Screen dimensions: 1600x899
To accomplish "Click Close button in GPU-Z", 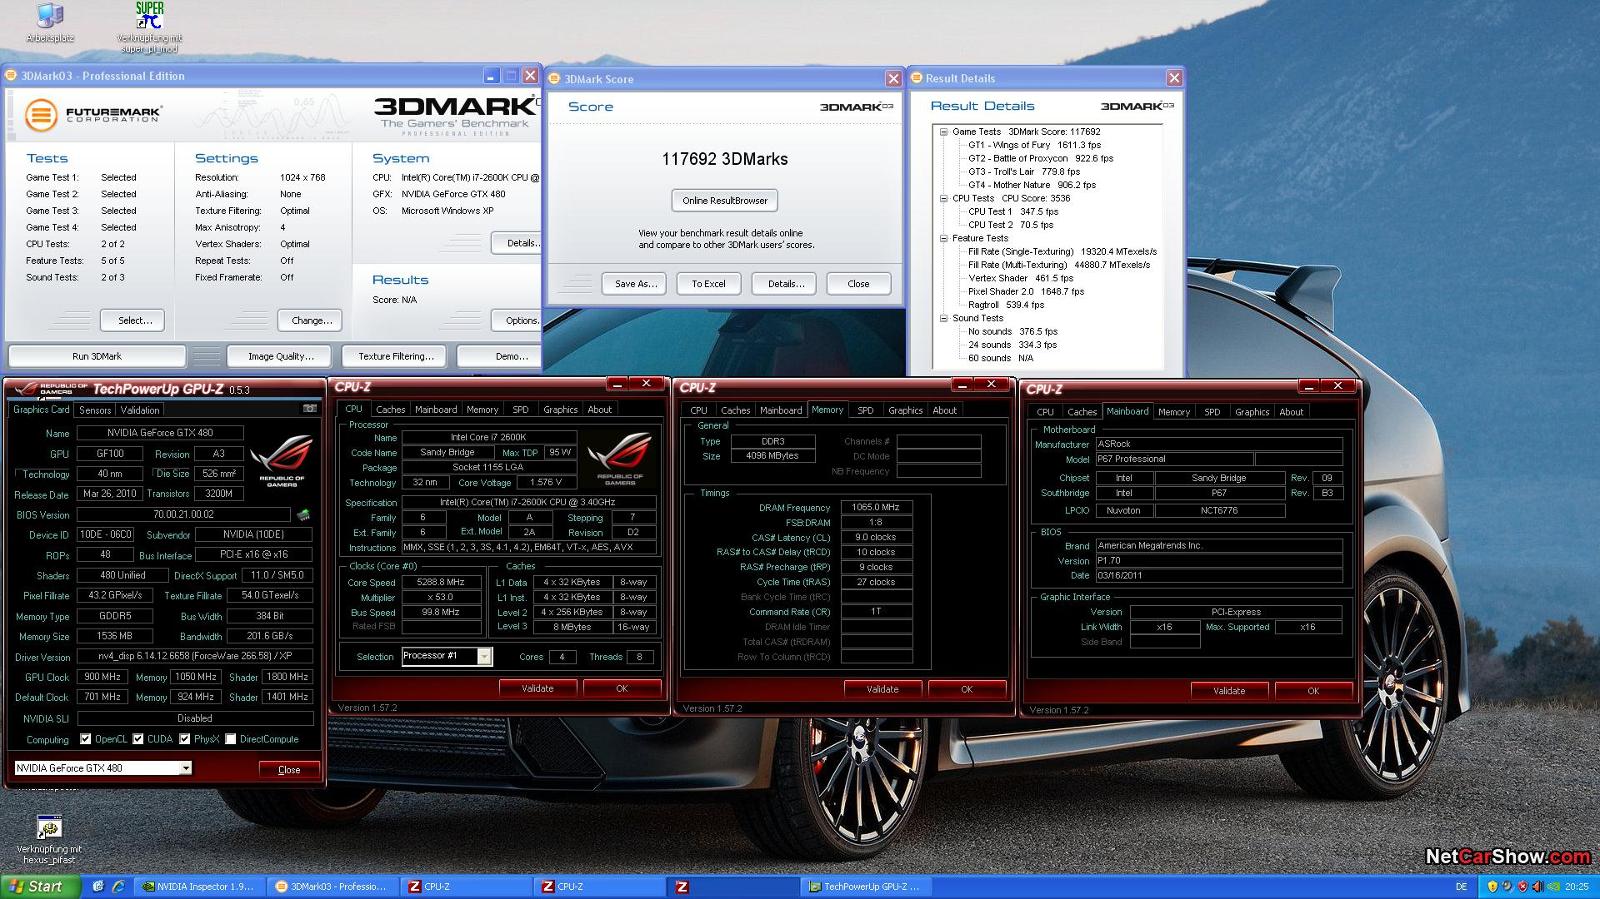I will tap(289, 769).
